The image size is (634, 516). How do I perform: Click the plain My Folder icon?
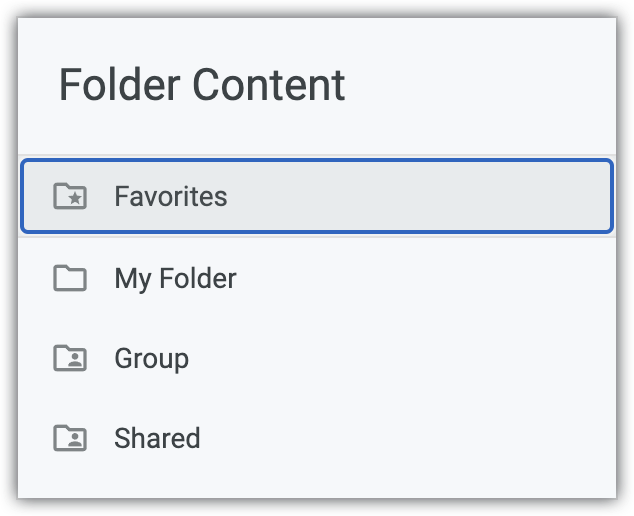pos(70,277)
